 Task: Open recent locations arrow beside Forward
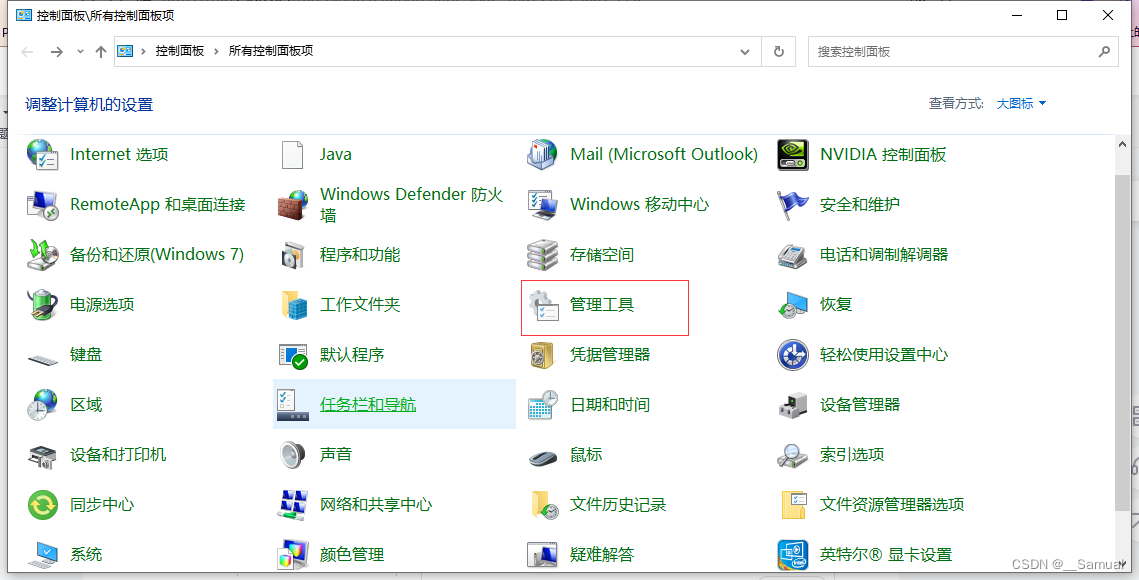click(80, 52)
